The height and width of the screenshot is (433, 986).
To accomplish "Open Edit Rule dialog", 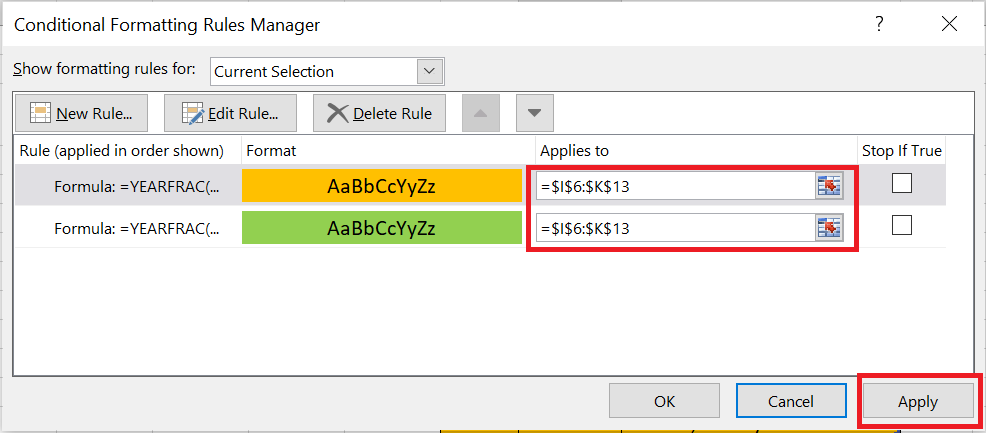I will tap(230, 113).
